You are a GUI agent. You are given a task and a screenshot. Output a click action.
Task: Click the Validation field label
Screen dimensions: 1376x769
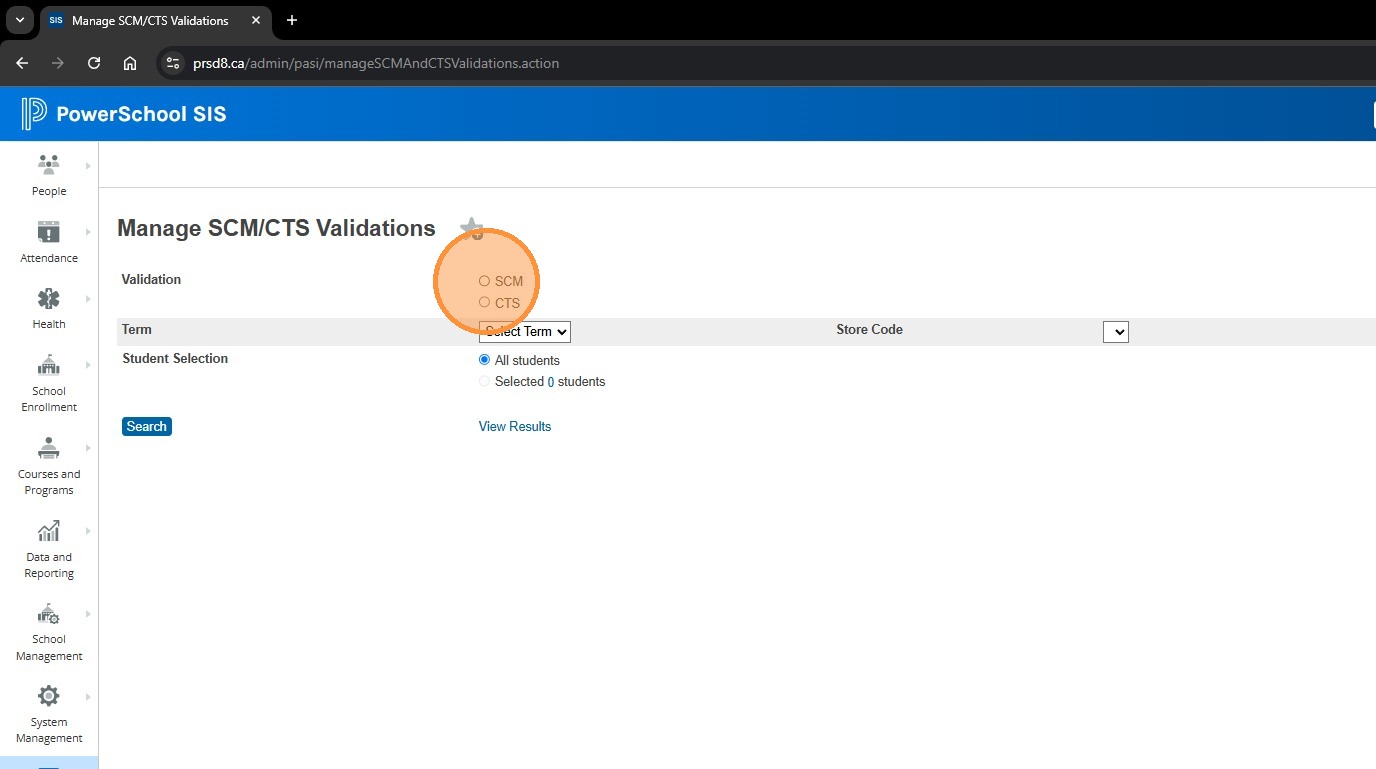(x=151, y=280)
